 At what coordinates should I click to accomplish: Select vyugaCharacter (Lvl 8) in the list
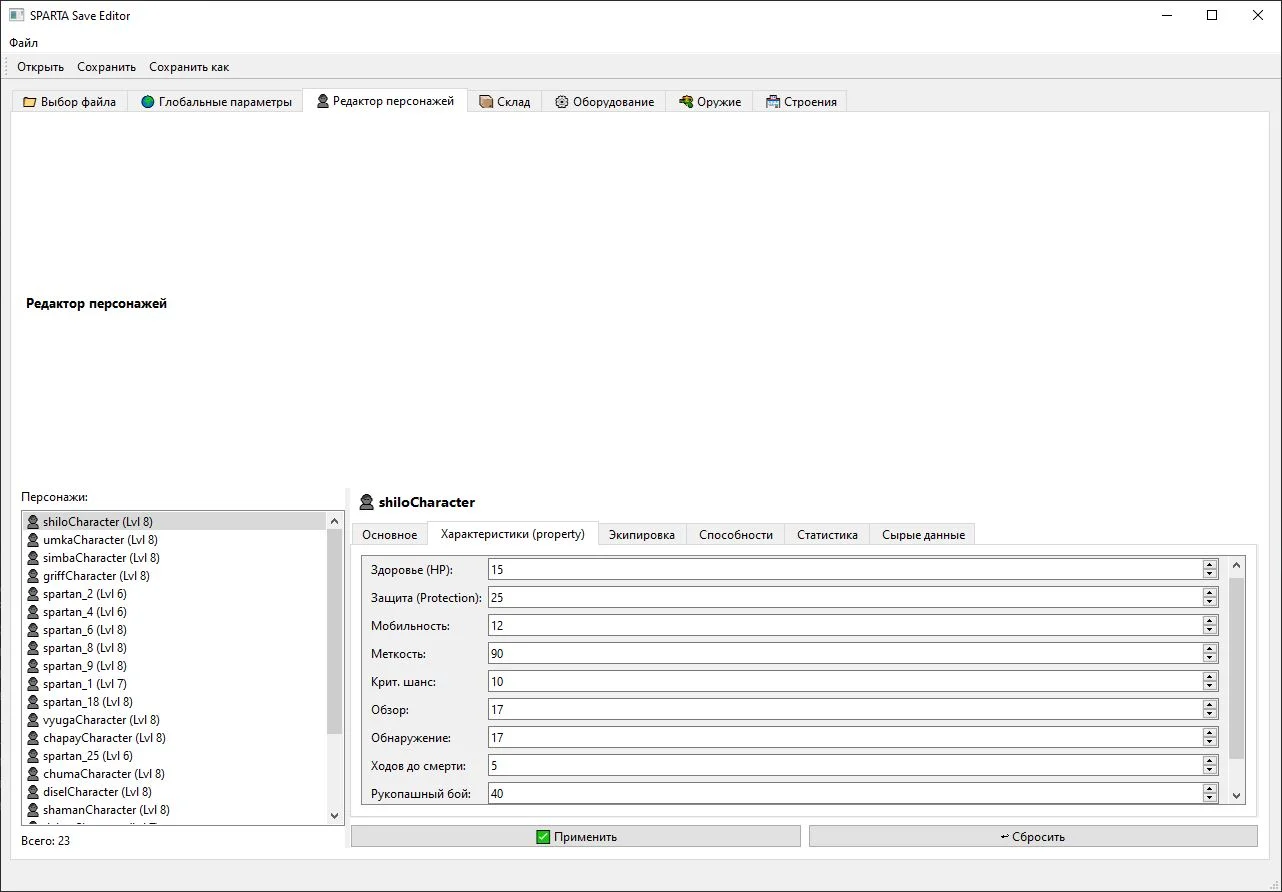pos(174,719)
